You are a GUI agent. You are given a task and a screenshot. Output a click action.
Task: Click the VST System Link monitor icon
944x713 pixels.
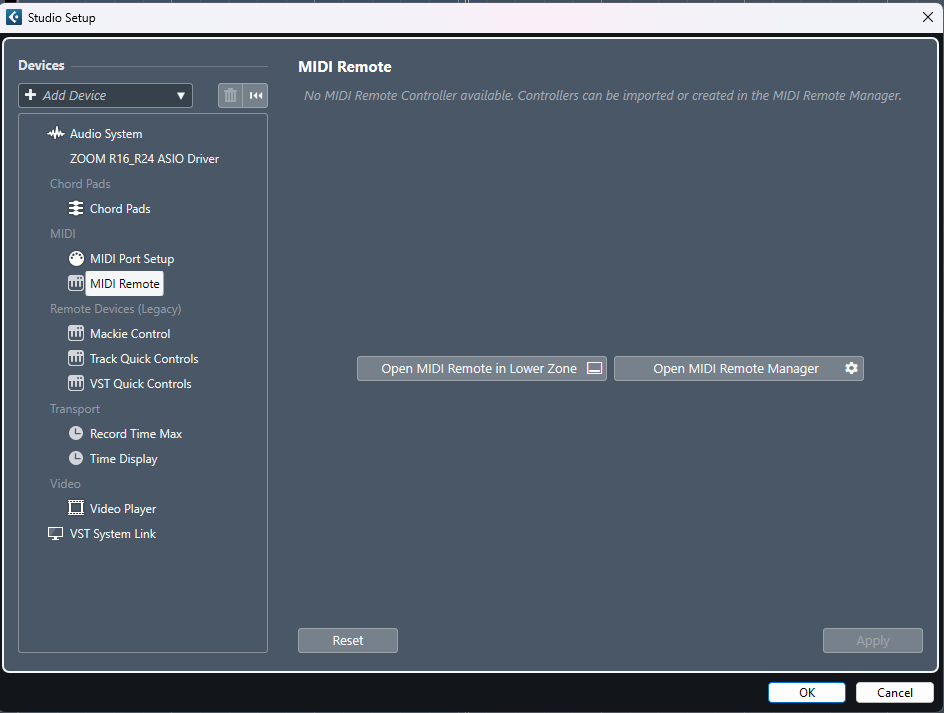[x=56, y=533]
